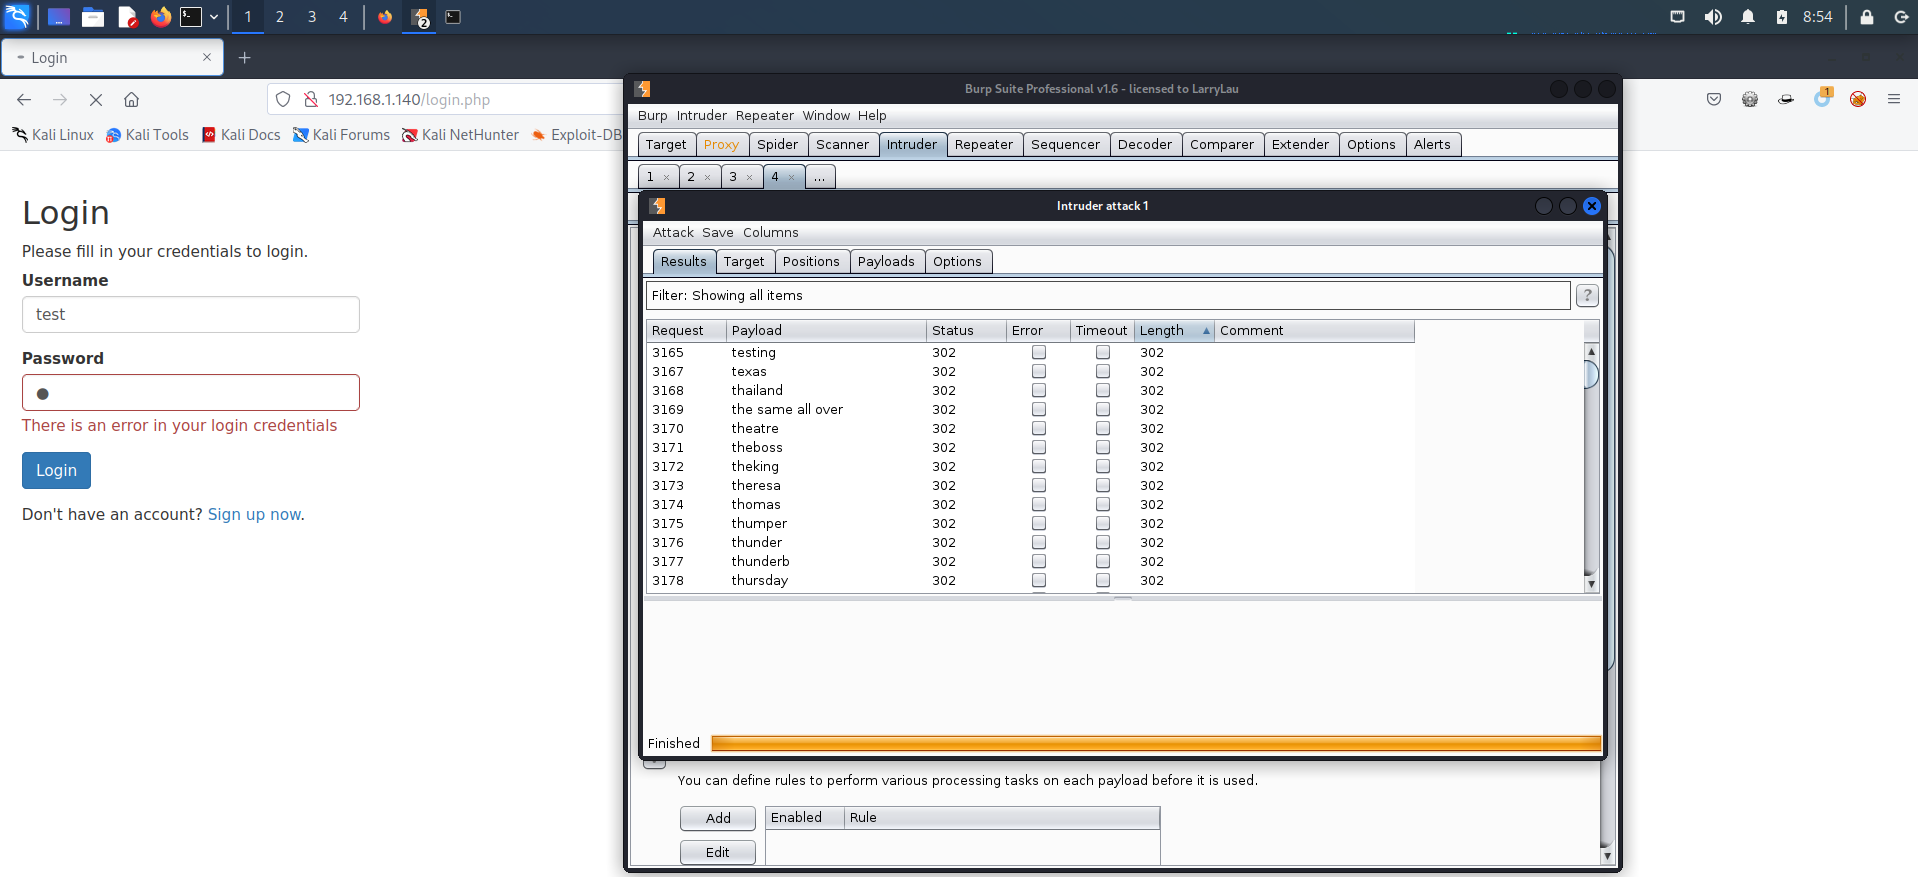Open the terminal dropdown arrow in taskbar
The height and width of the screenshot is (877, 1918).
(x=214, y=17)
